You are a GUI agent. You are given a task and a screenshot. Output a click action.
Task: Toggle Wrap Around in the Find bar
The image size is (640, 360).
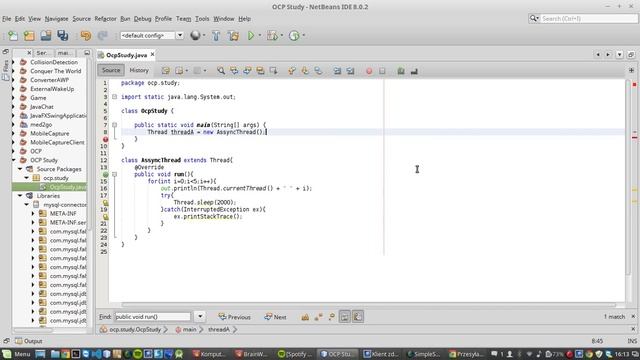tap(358, 317)
